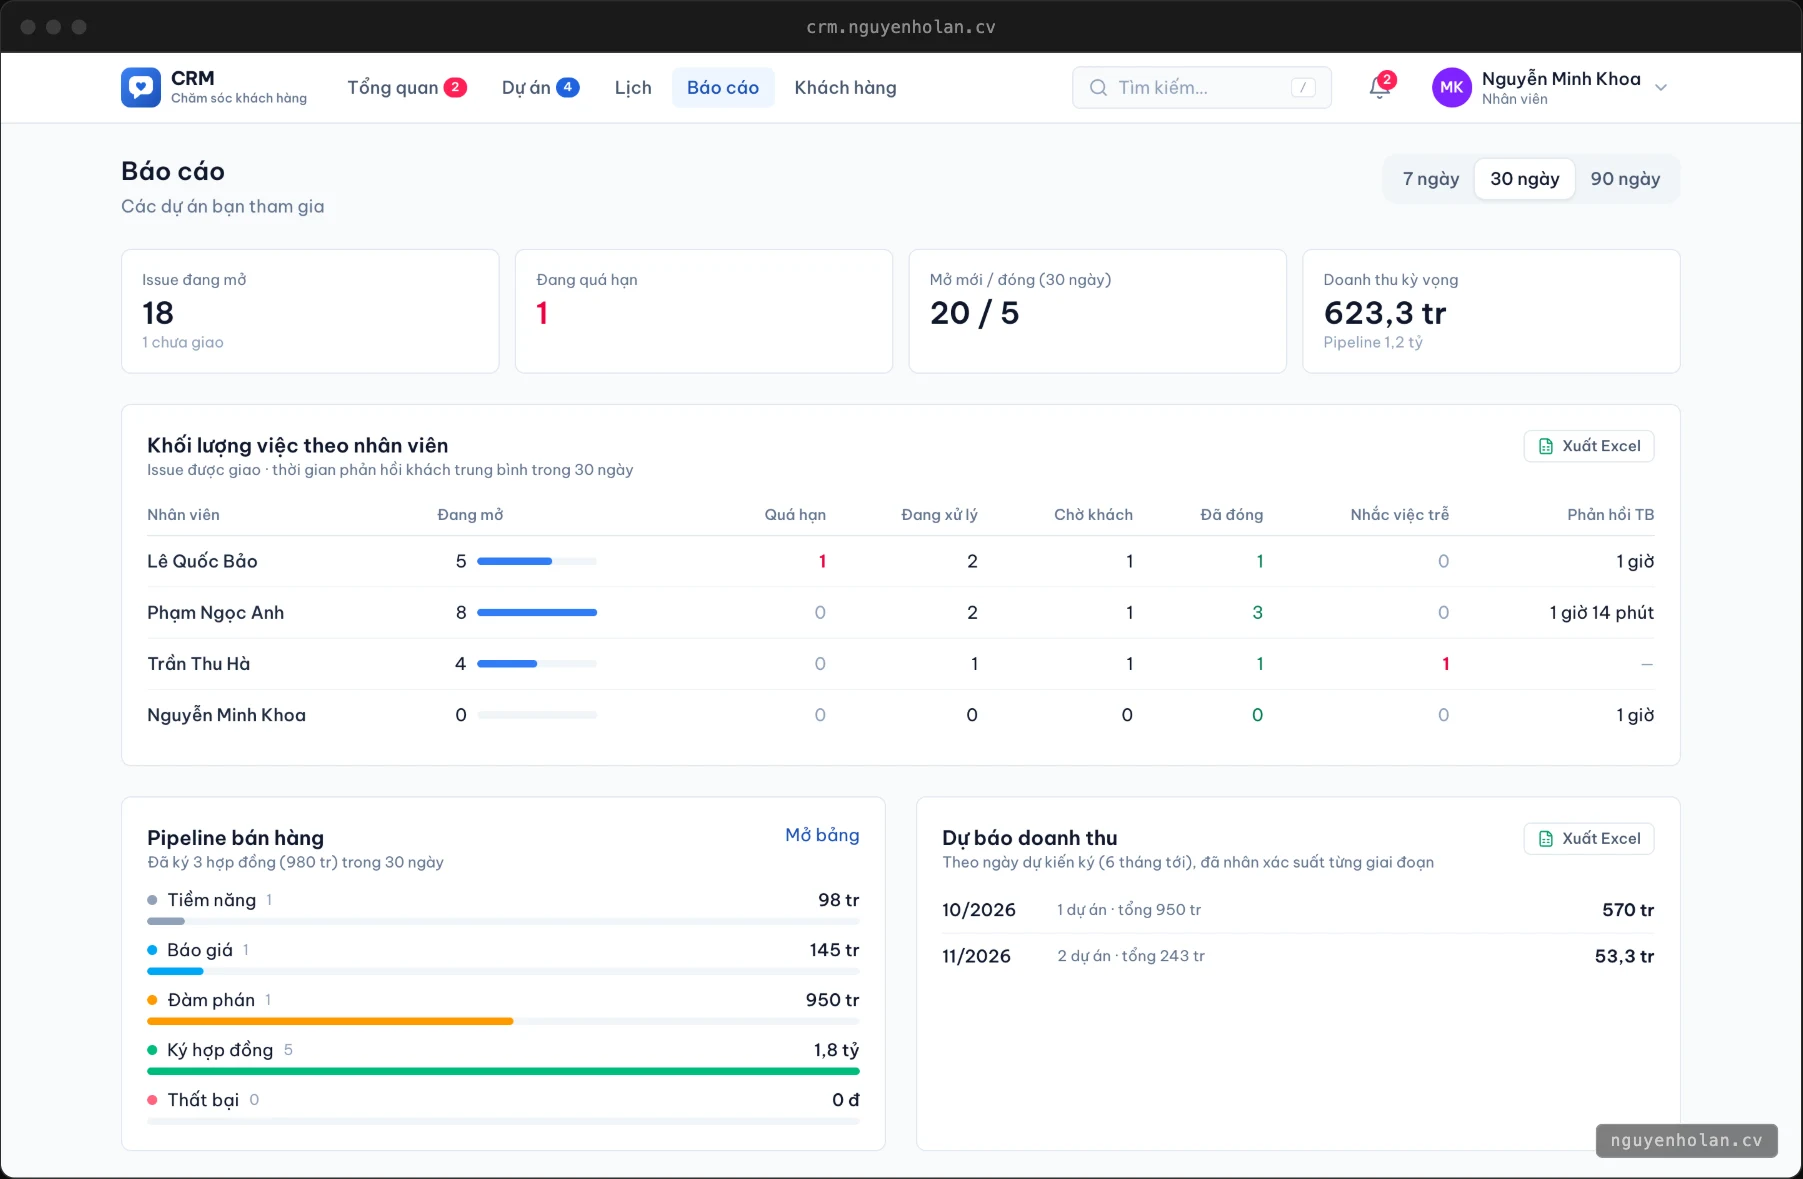This screenshot has width=1803, height=1179.
Task: Export revenue forecast via Xuất Excel
Action: coord(1589,839)
